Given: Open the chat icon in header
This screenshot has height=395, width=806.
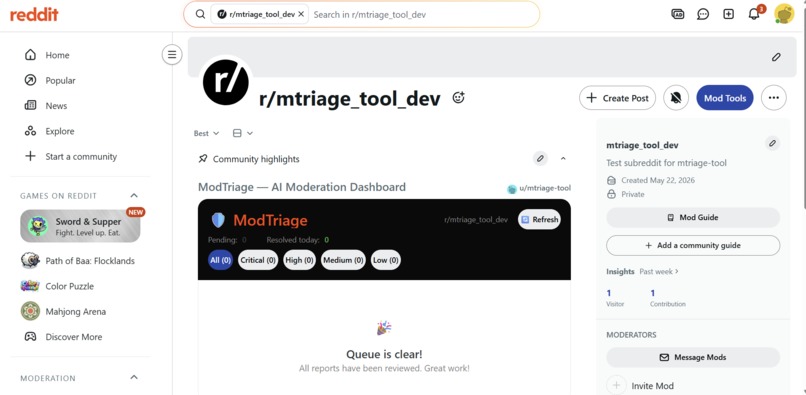Looking at the screenshot, I should (x=703, y=14).
